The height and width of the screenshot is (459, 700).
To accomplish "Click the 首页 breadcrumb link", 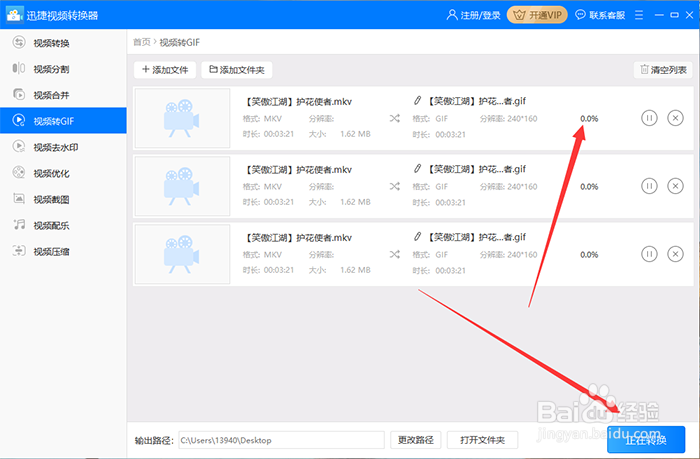I will [x=142, y=42].
